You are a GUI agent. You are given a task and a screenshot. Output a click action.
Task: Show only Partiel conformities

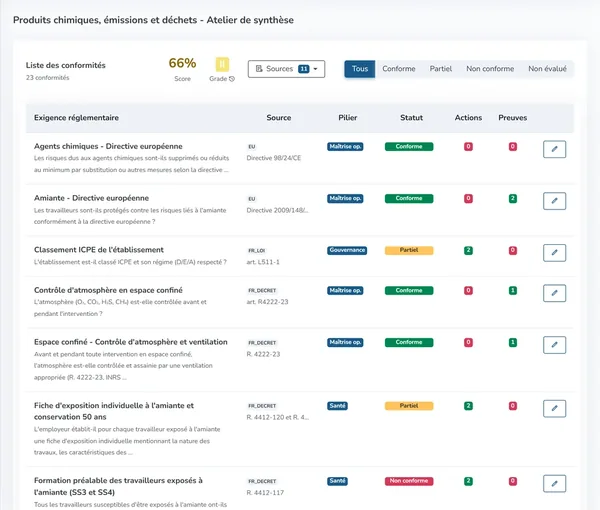coord(440,69)
